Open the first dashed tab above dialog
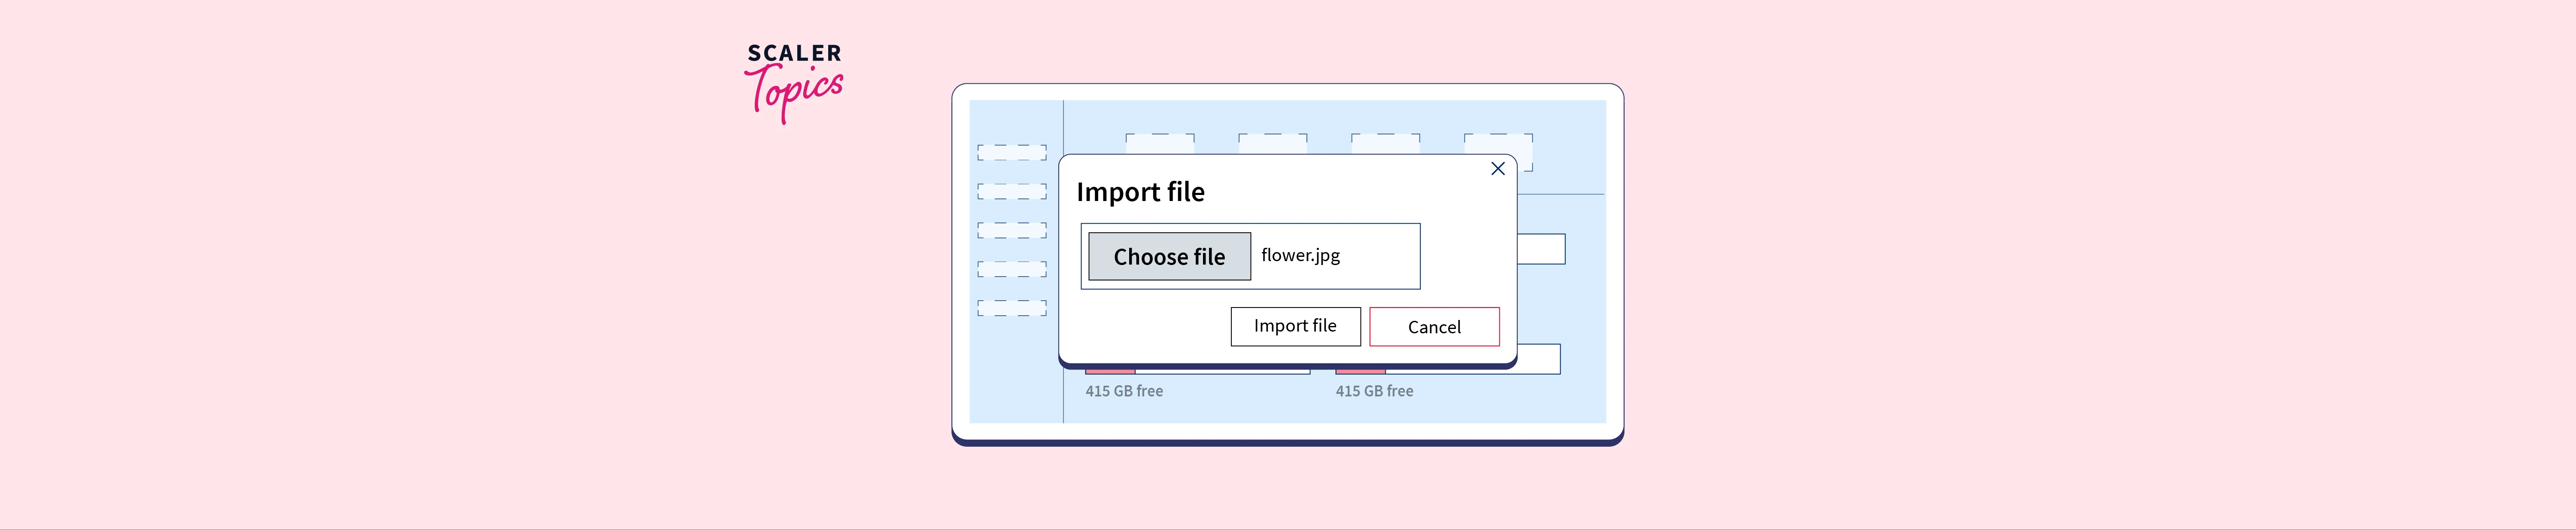Image resolution: width=2576 pixels, height=530 pixels. pyautogui.click(x=1159, y=143)
